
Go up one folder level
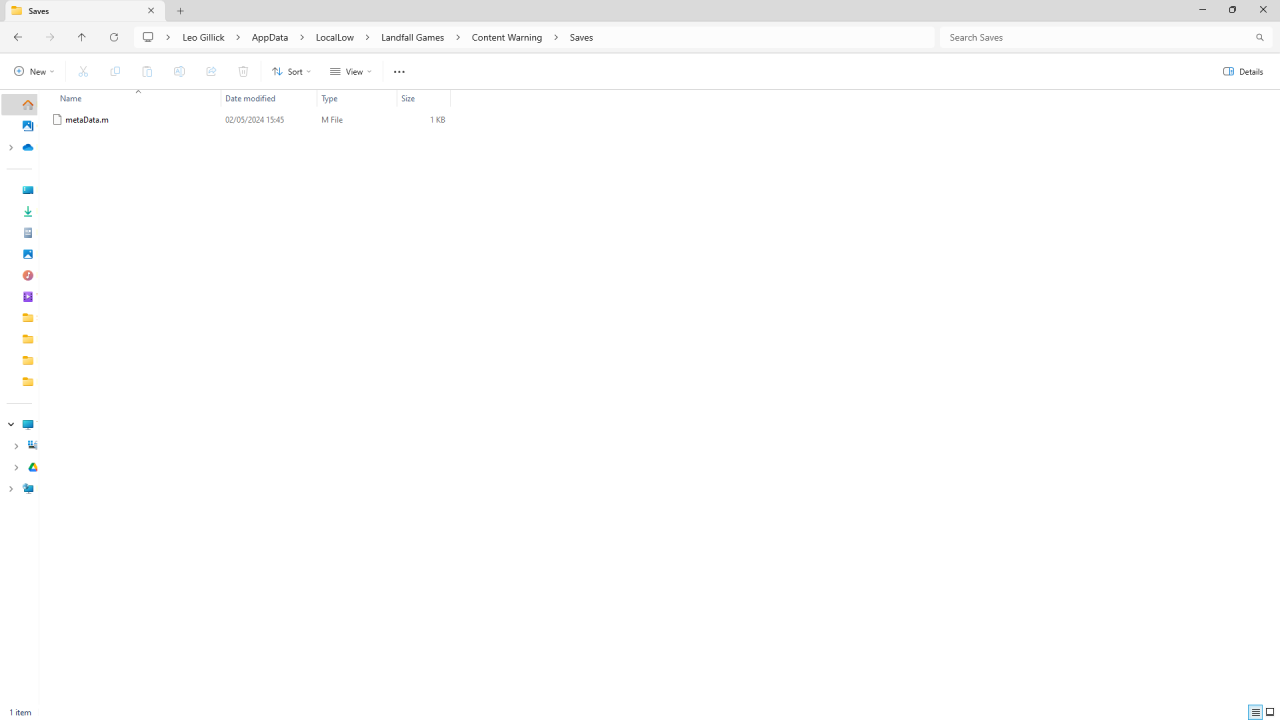[82, 37]
